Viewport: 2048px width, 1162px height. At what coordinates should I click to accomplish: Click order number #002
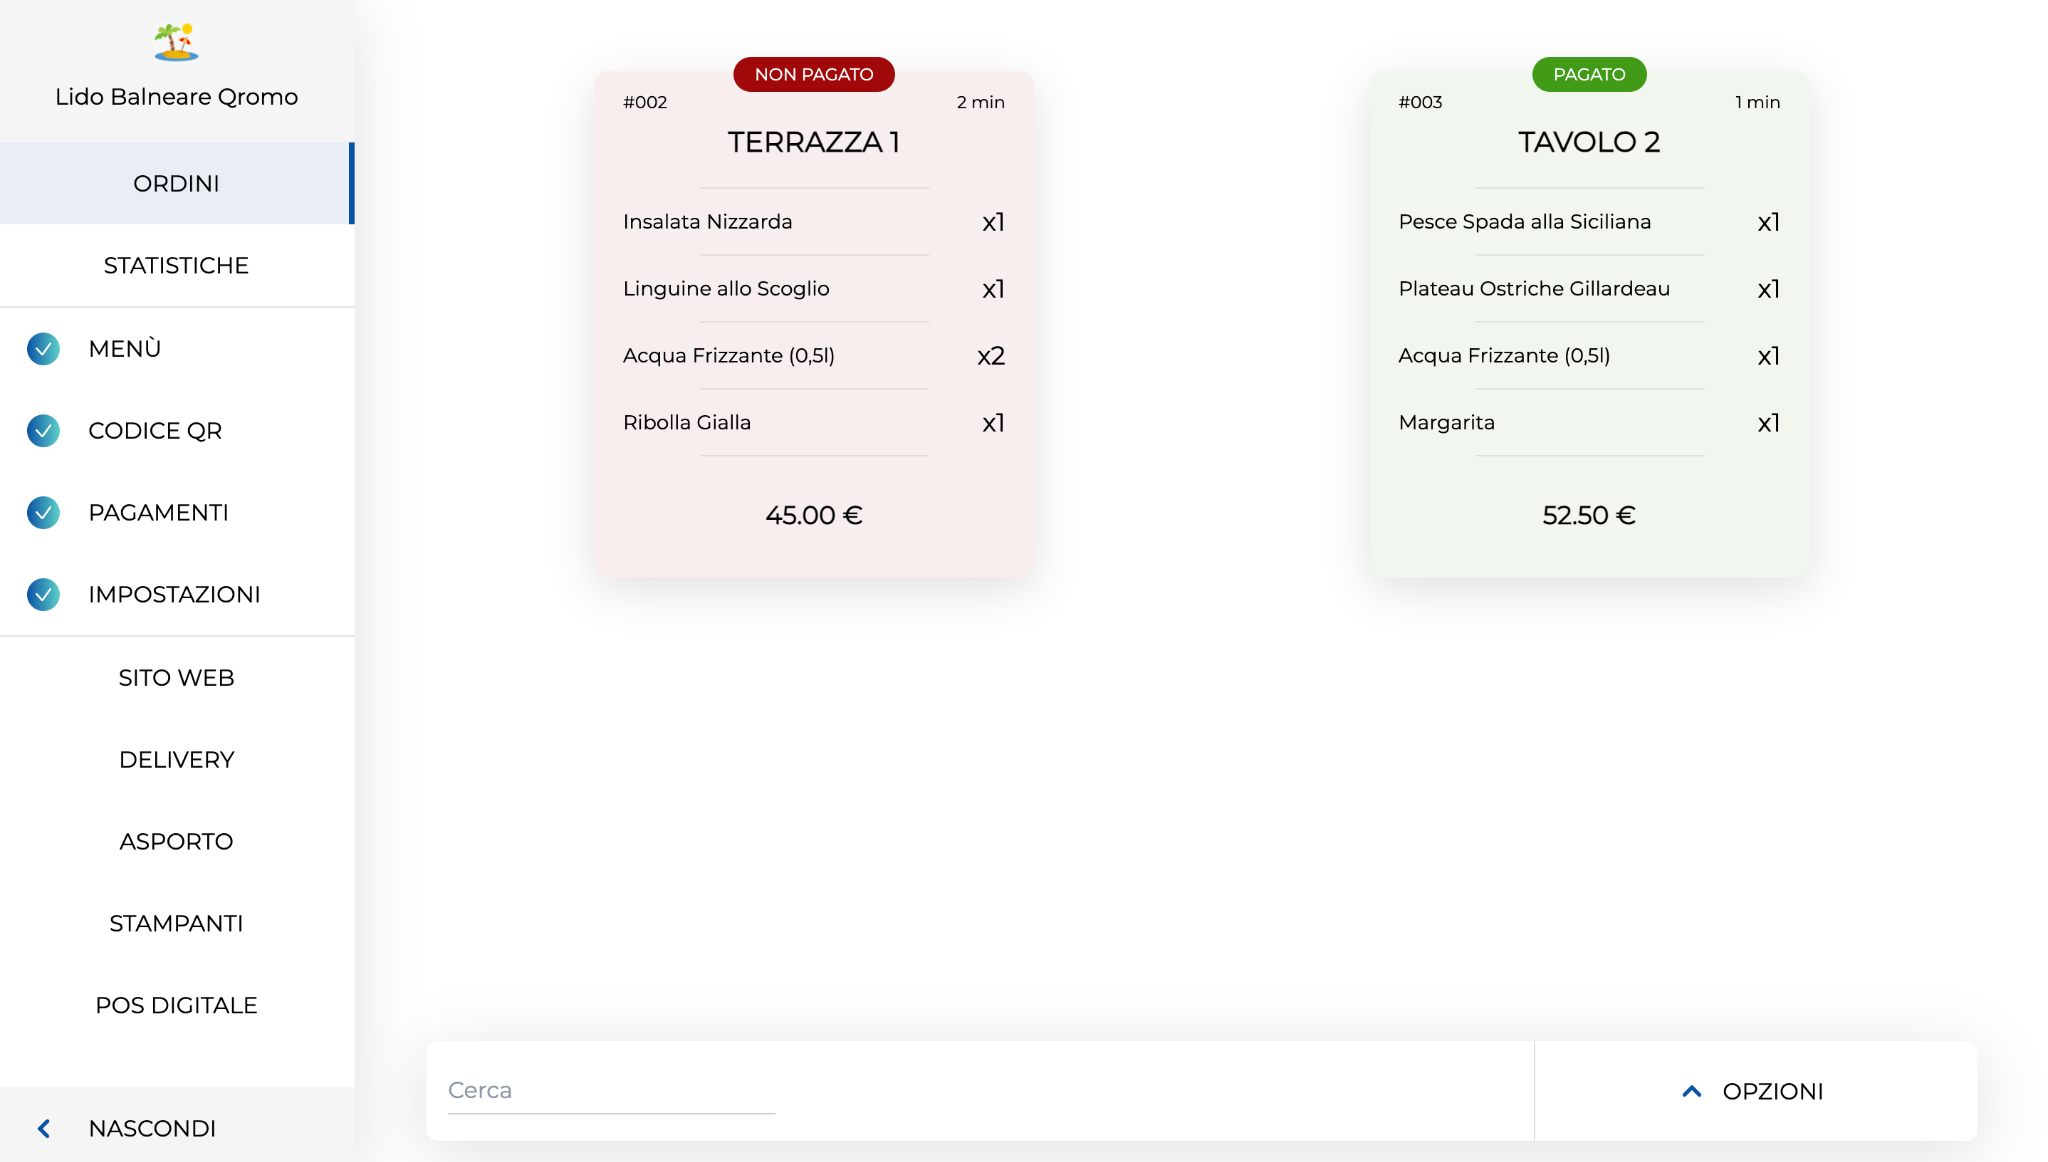(x=645, y=102)
